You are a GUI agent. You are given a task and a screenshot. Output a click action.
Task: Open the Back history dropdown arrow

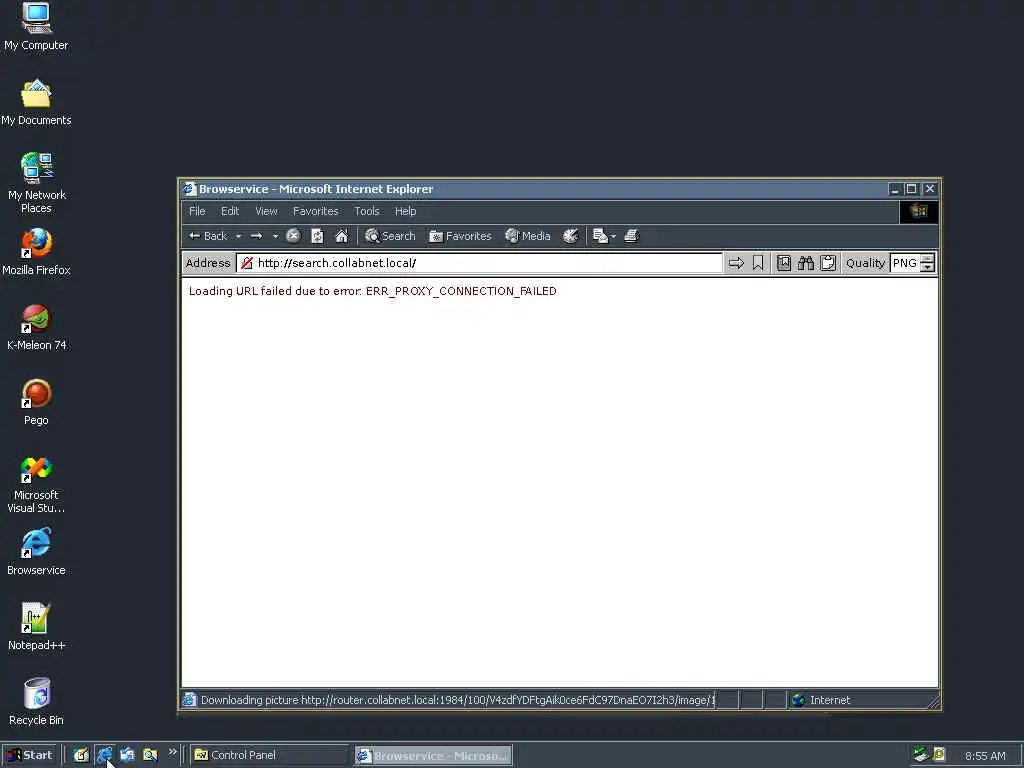click(238, 236)
